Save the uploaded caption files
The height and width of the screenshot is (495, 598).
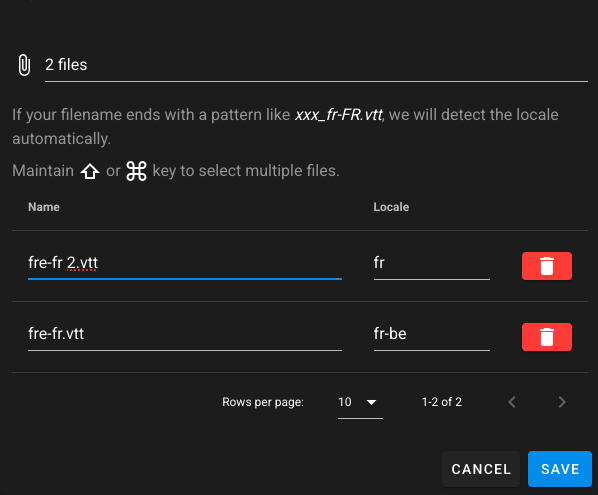pos(560,469)
